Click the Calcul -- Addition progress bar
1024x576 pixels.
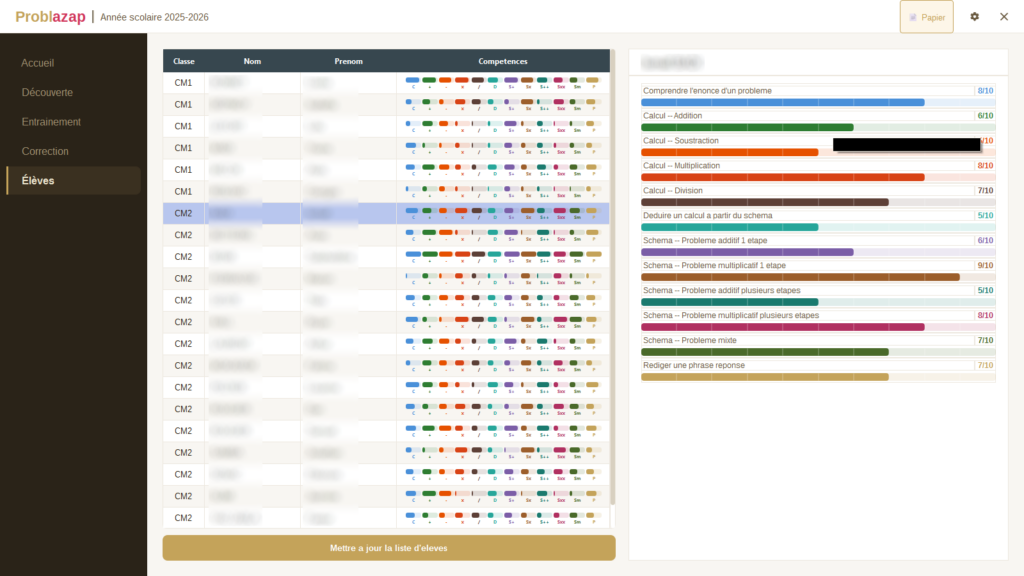click(x=818, y=127)
